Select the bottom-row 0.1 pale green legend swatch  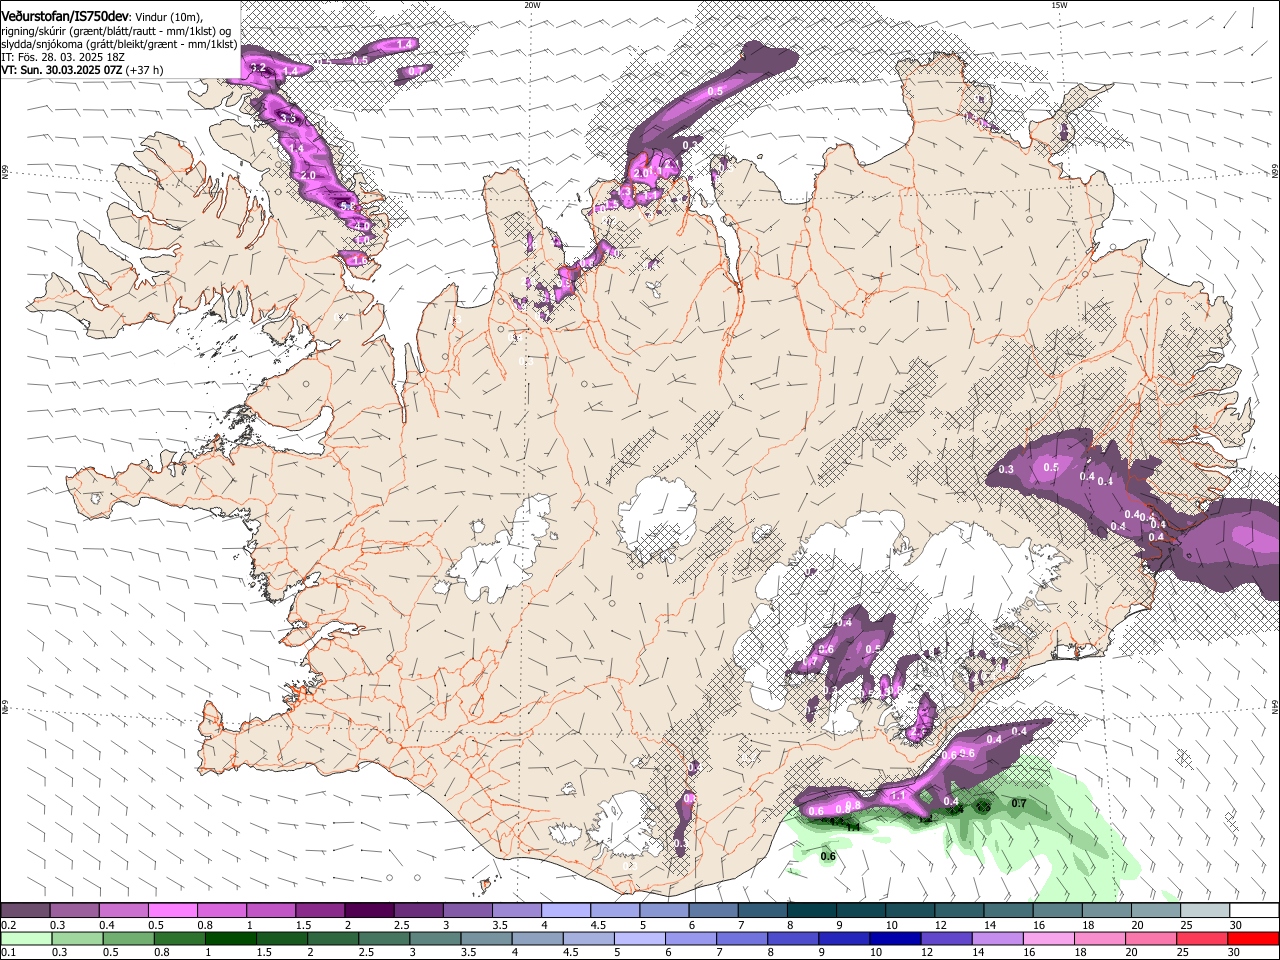tap(26, 938)
